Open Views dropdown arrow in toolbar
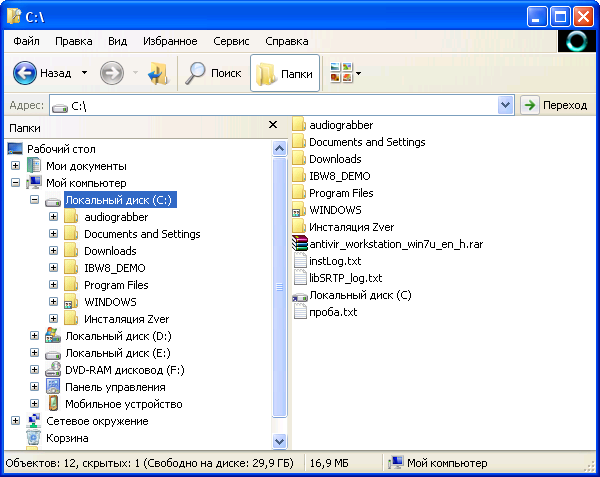600x477 pixels. [359, 73]
